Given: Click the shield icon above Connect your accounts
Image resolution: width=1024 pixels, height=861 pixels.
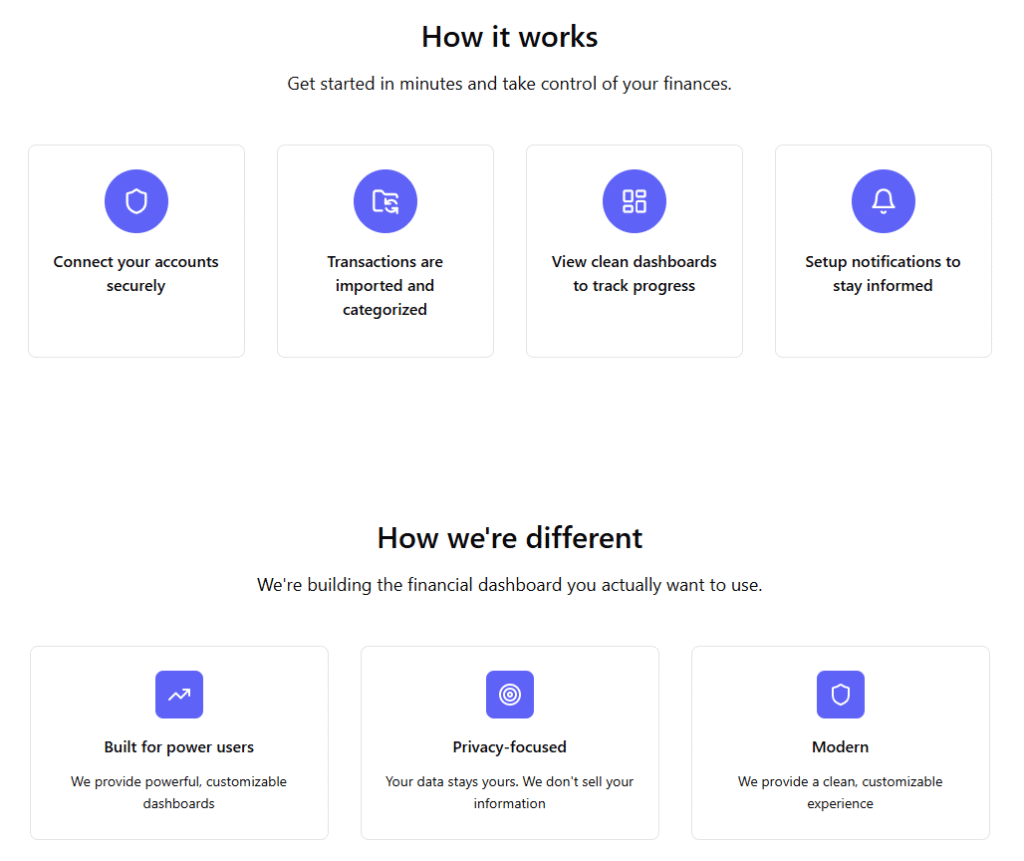Looking at the screenshot, I should pos(136,201).
